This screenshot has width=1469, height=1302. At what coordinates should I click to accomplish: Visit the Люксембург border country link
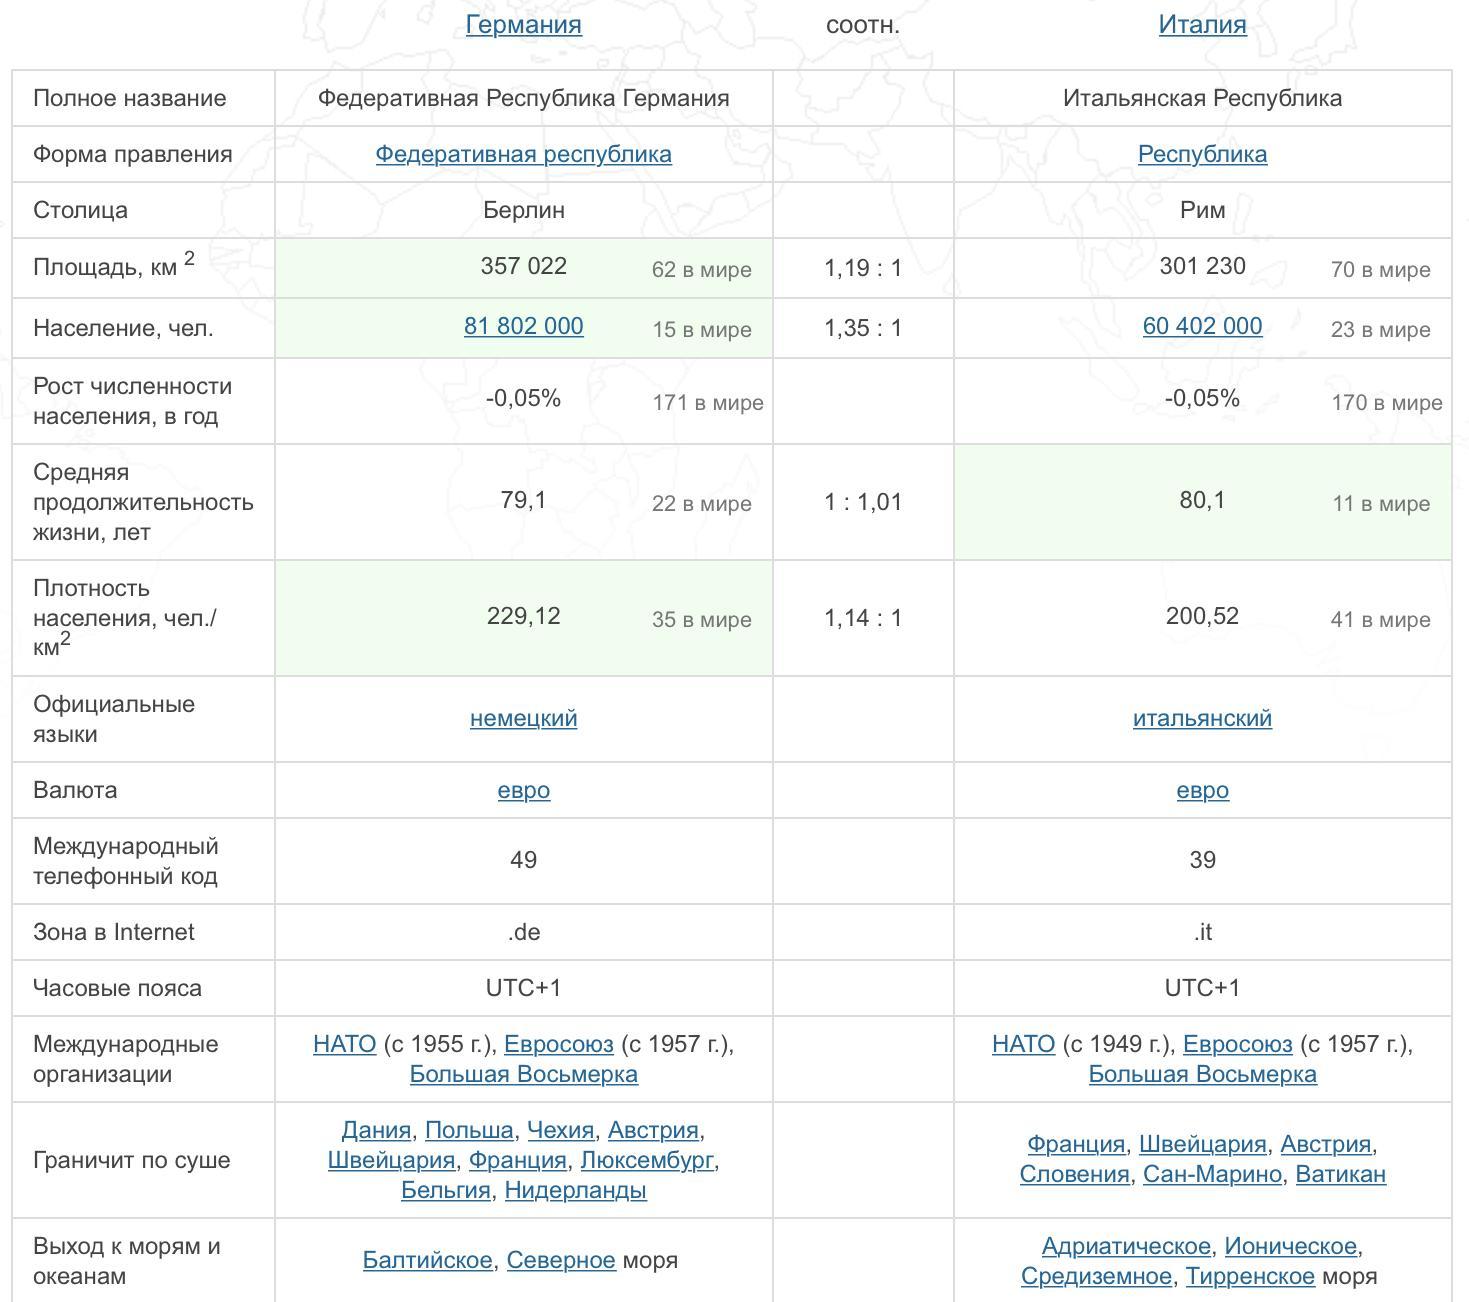(647, 1160)
